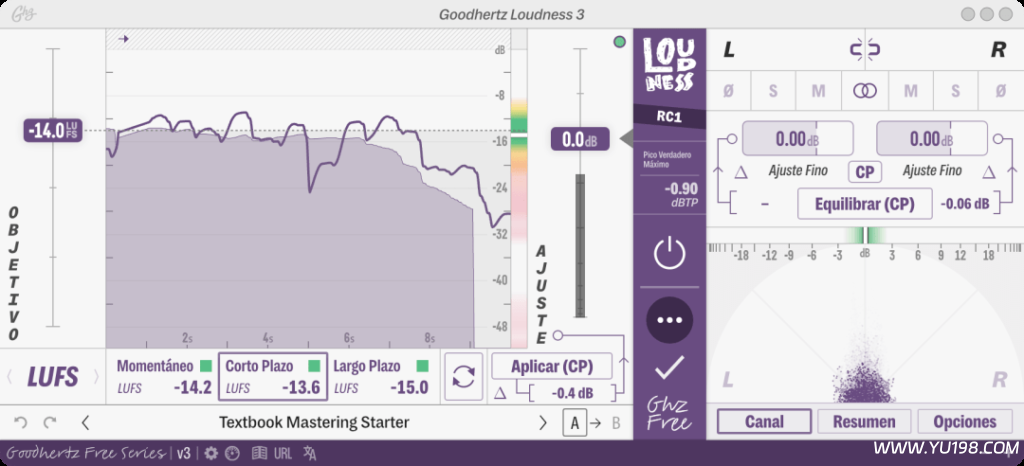
Task: Switch to the Opciones tab
Action: pyautogui.click(x=965, y=422)
